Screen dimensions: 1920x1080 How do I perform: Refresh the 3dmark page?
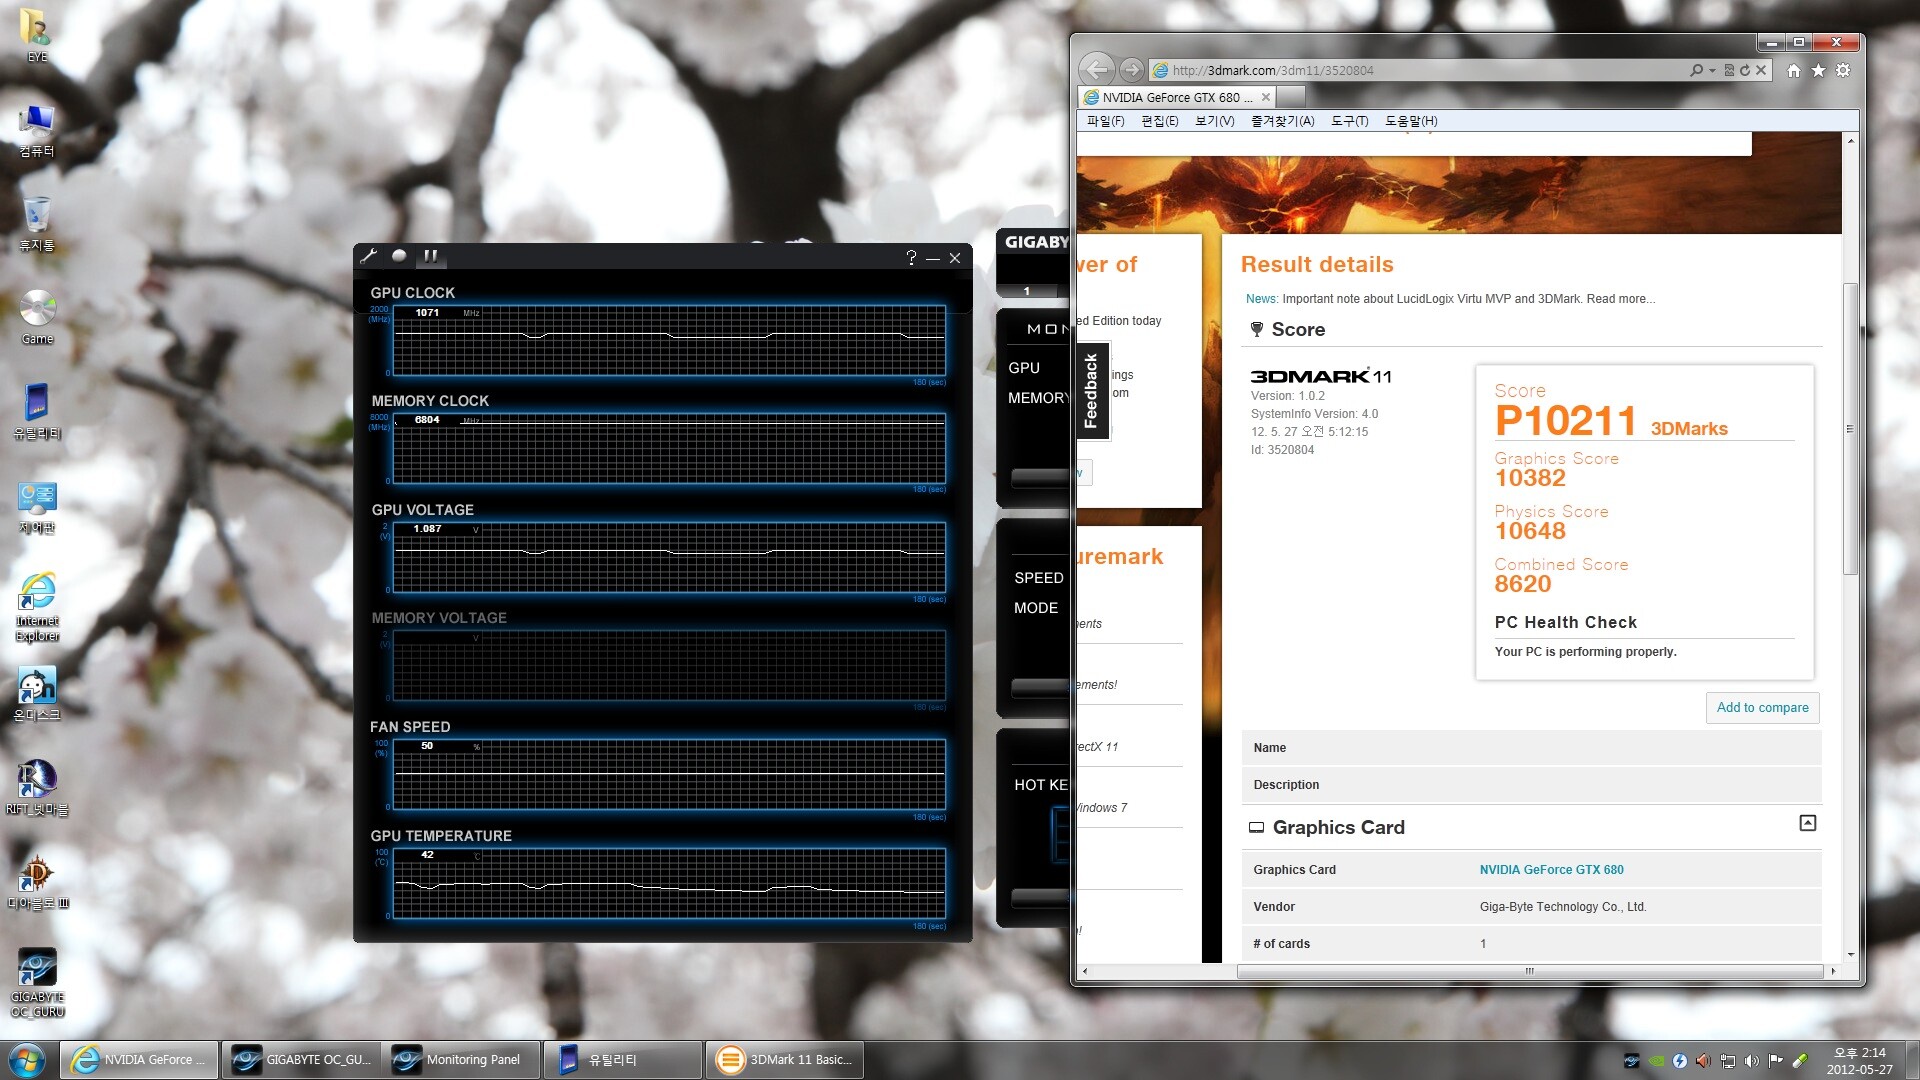pyautogui.click(x=1745, y=70)
